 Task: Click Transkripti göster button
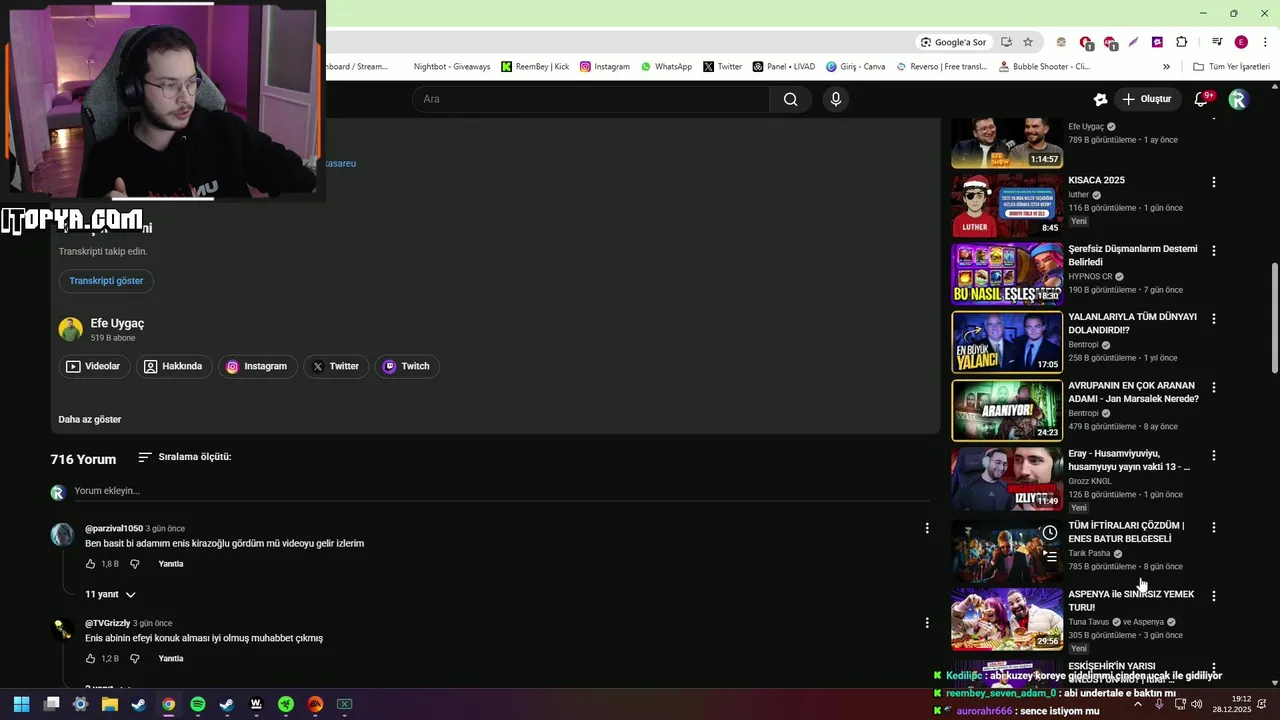(x=106, y=281)
